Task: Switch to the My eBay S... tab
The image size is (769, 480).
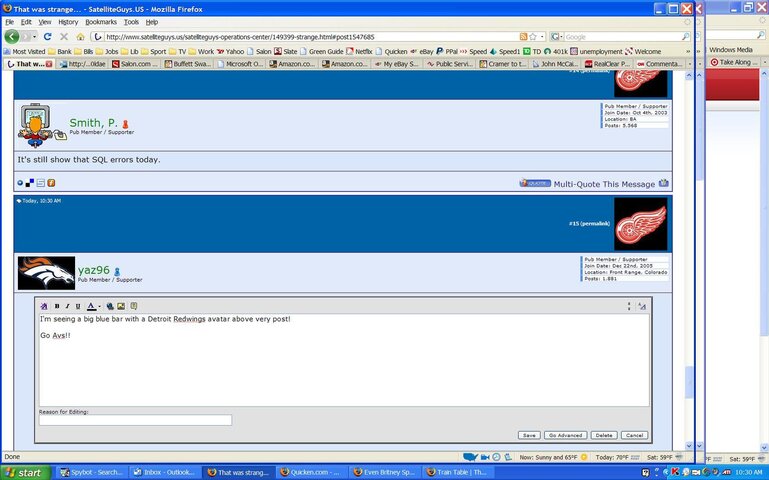Action: coord(396,64)
